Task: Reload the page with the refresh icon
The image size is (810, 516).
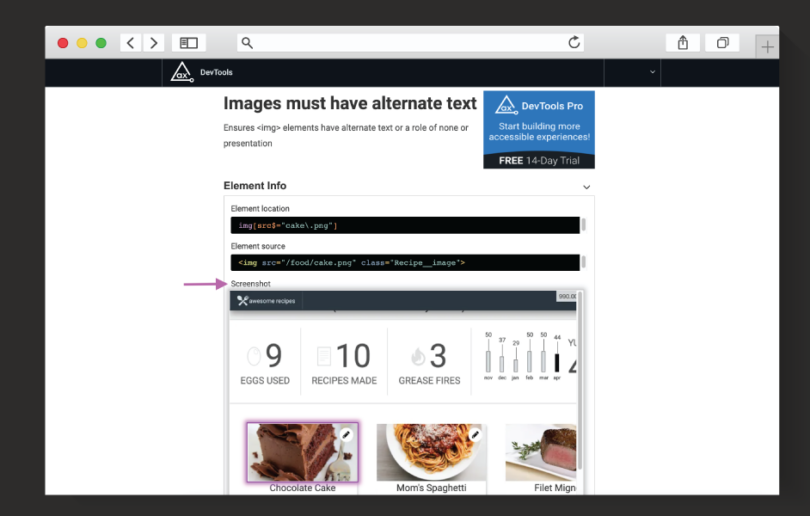Action: [574, 42]
